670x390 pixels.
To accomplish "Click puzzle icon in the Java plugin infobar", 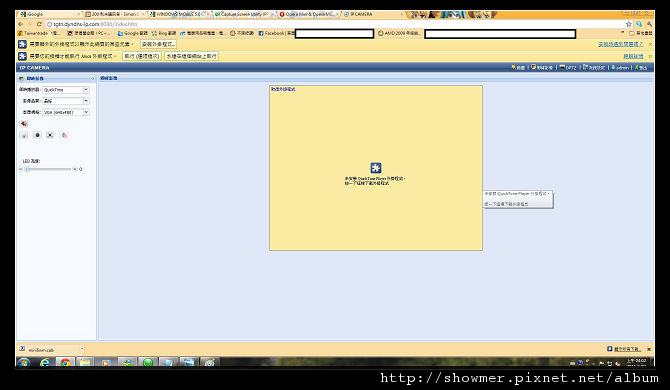I will (22, 56).
